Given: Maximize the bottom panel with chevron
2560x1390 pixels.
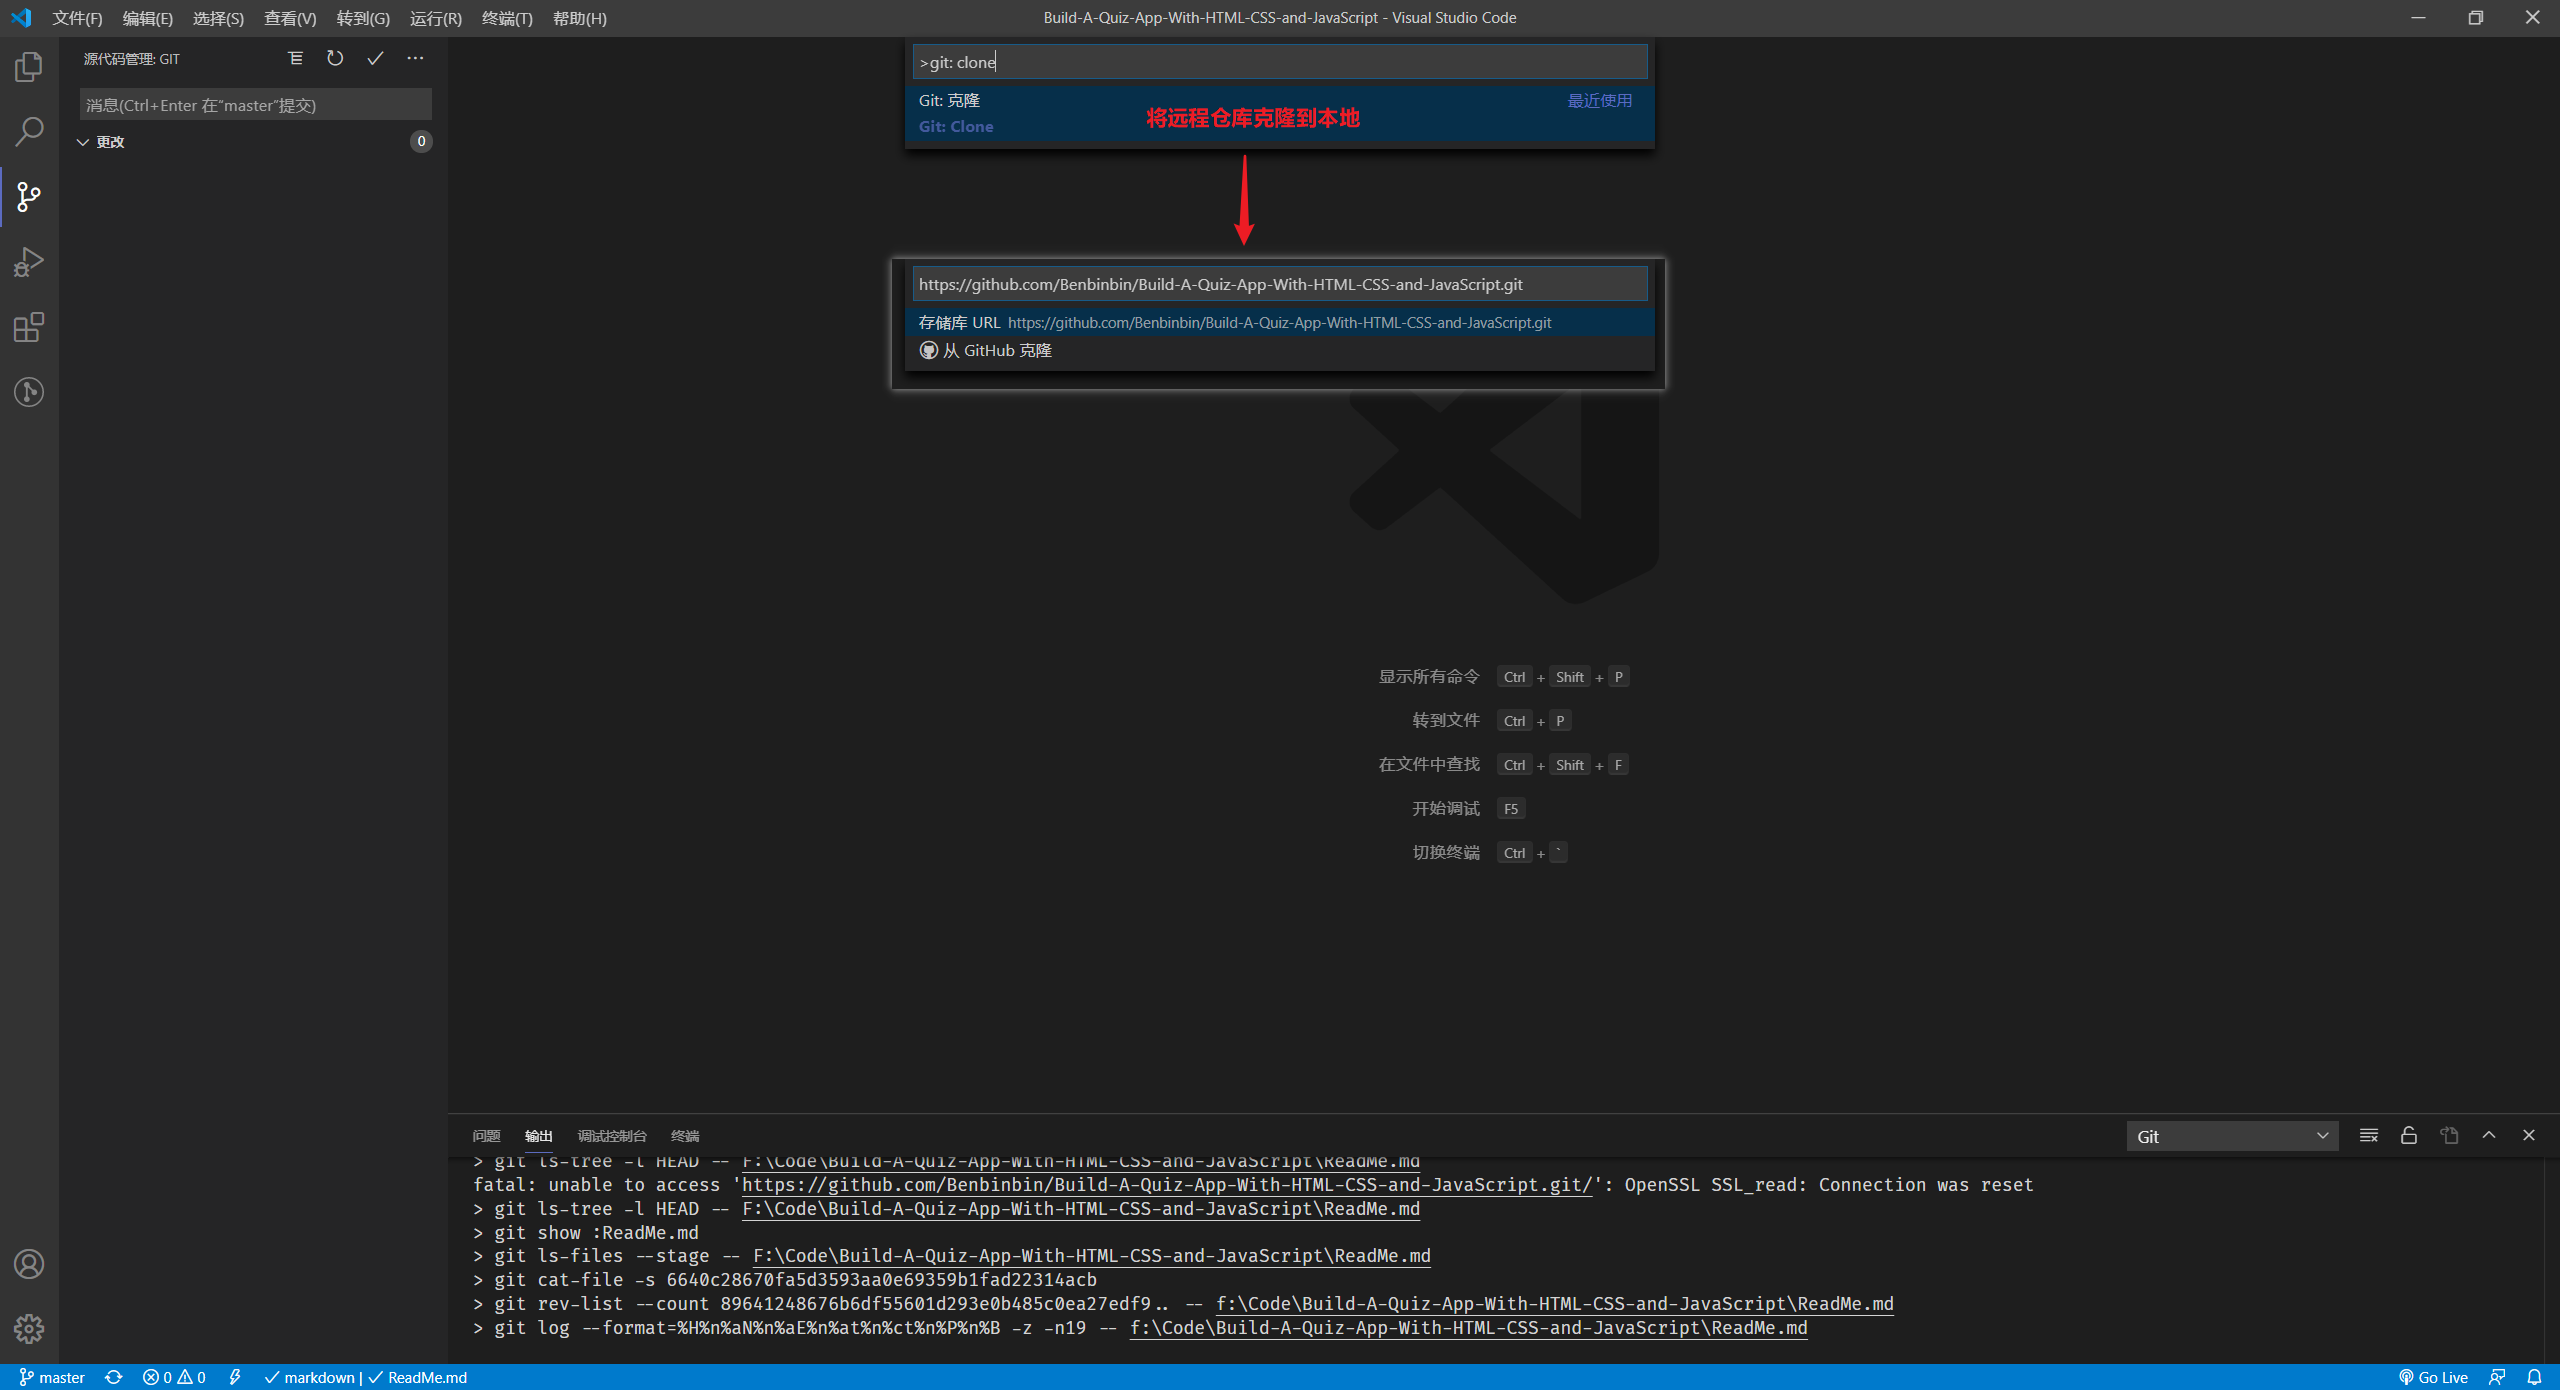Looking at the screenshot, I should (x=2488, y=1135).
